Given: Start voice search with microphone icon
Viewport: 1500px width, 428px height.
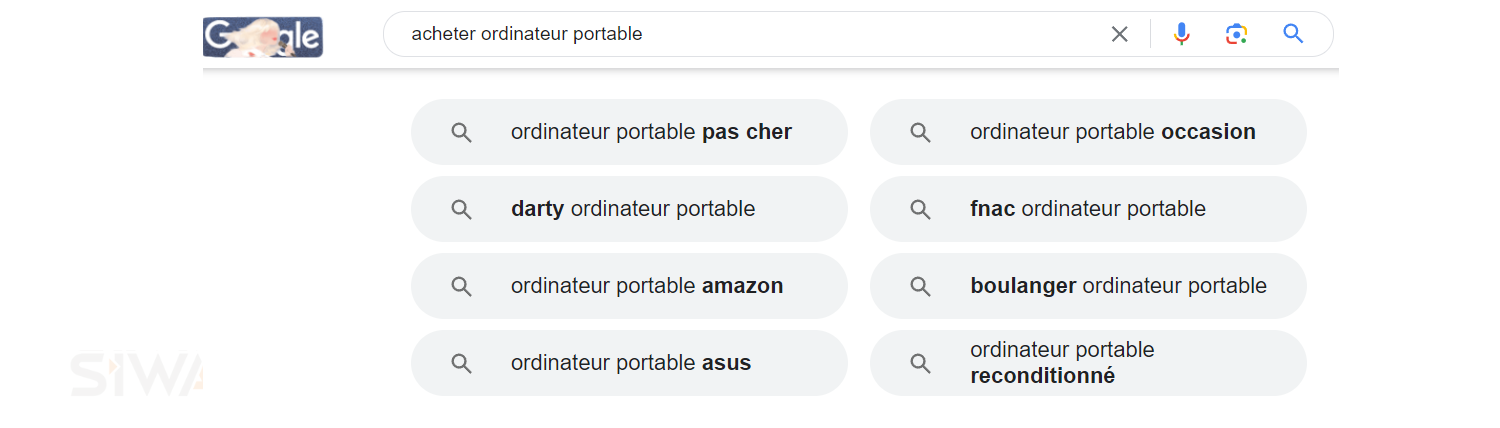Looking at the screenshot, I should 1182,35.
